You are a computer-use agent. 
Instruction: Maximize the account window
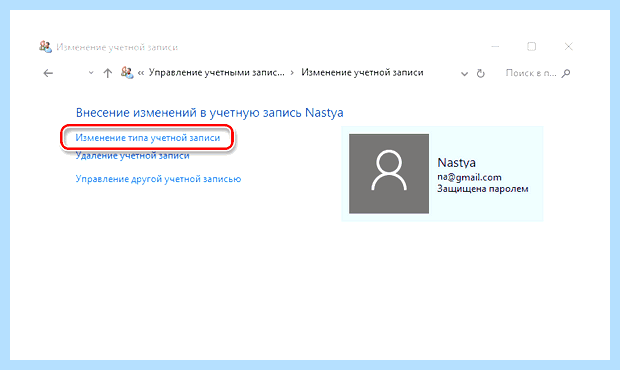coord(531,47)
